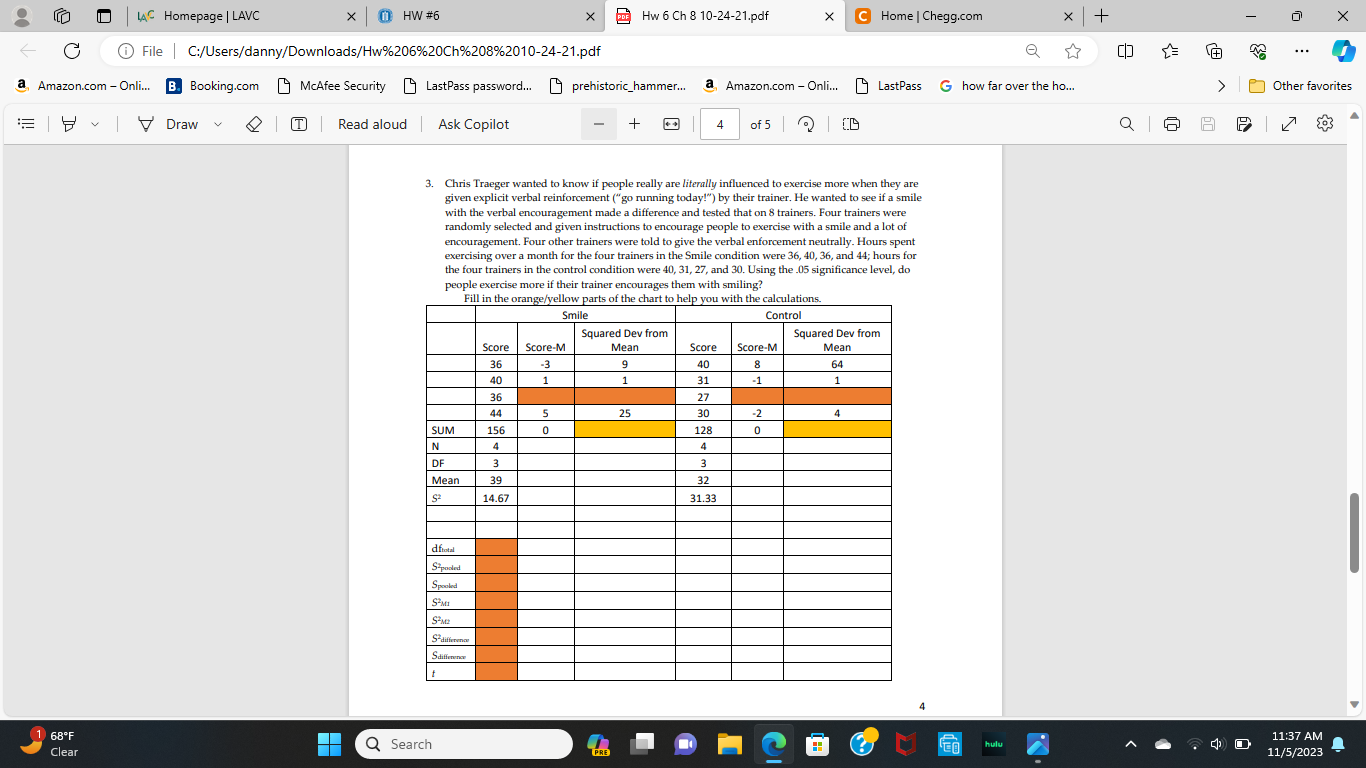This screenshot has height=768, width=1366.
Task: Select the Erase tool
Action: pos(254,124)
